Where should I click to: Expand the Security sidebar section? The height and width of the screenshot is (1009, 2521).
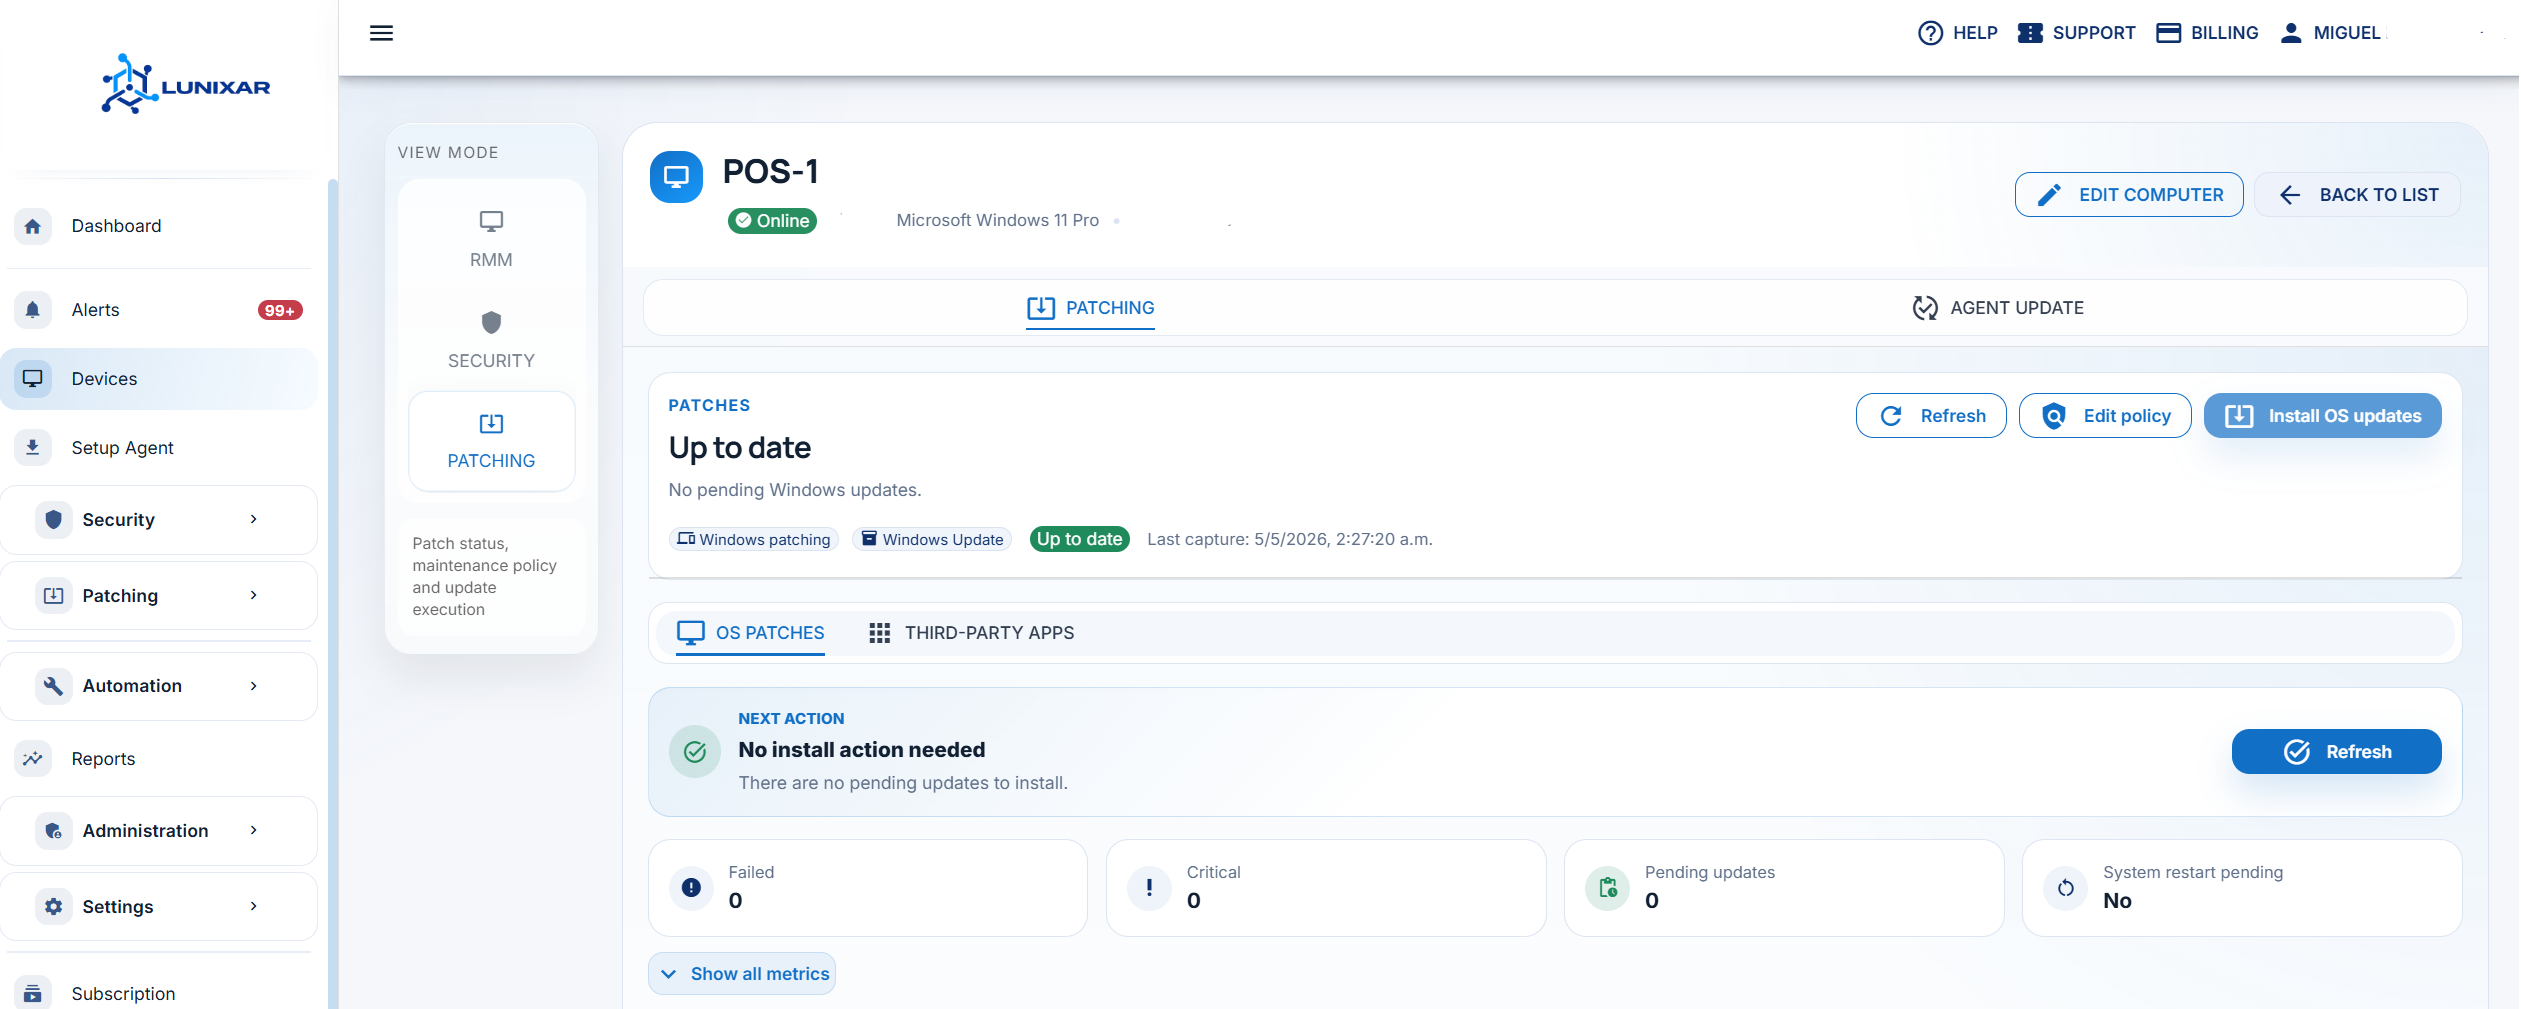[x=160, y=519]
